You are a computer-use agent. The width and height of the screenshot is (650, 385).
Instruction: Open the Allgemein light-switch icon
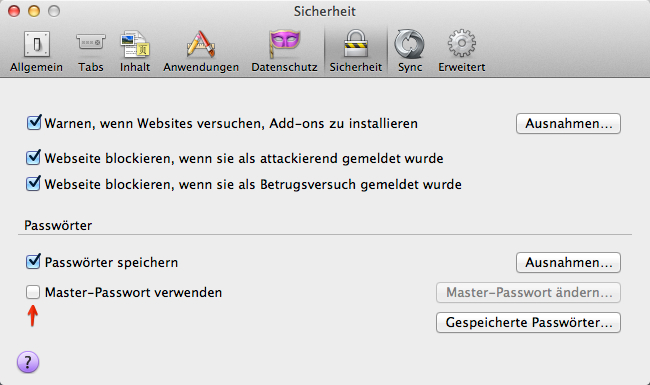click(x=36, y=44)
